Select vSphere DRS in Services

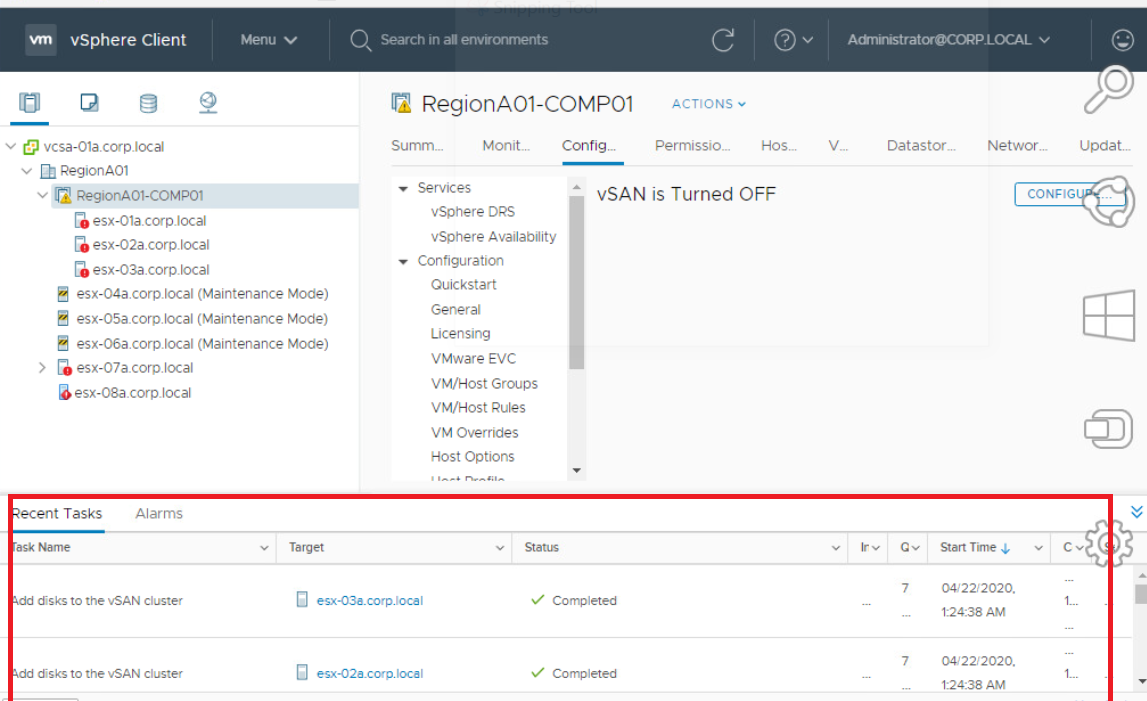(473, 212)
